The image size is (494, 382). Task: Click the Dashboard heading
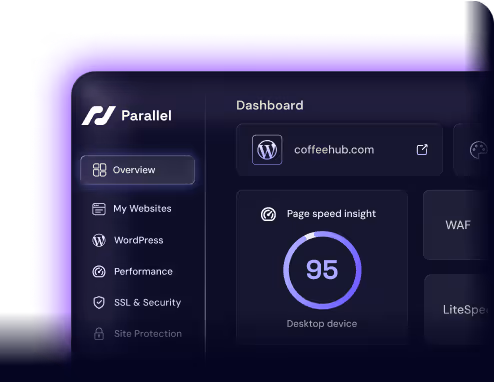point(270,105)
